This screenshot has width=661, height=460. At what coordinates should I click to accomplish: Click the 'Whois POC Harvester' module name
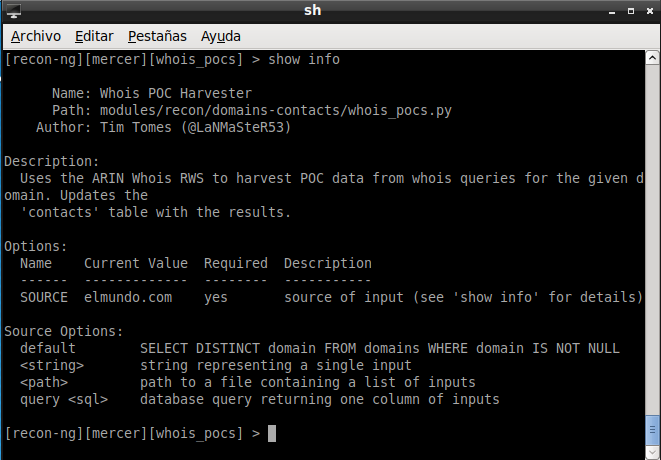tap(176, 93)
